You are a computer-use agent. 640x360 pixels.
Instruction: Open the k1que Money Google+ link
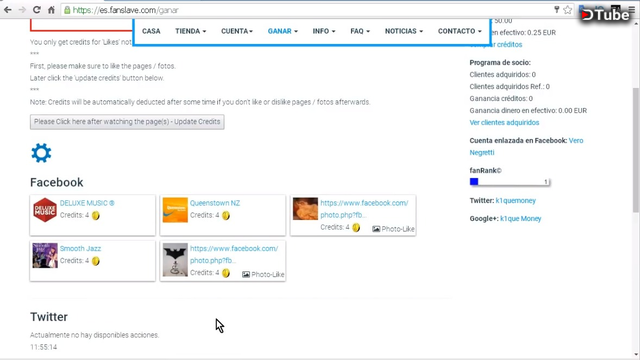click(520, 218)
